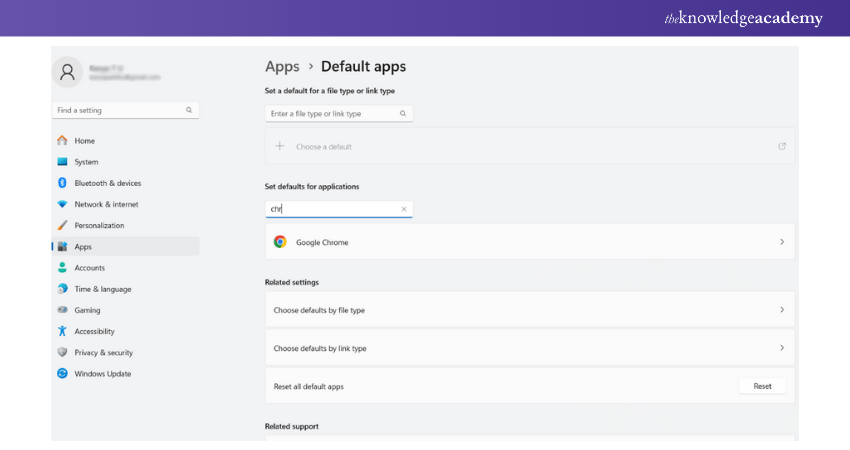Screen dimensions: 850x450
Task: Expand the Google Chrome entry chevron
Action: [781, 242]
